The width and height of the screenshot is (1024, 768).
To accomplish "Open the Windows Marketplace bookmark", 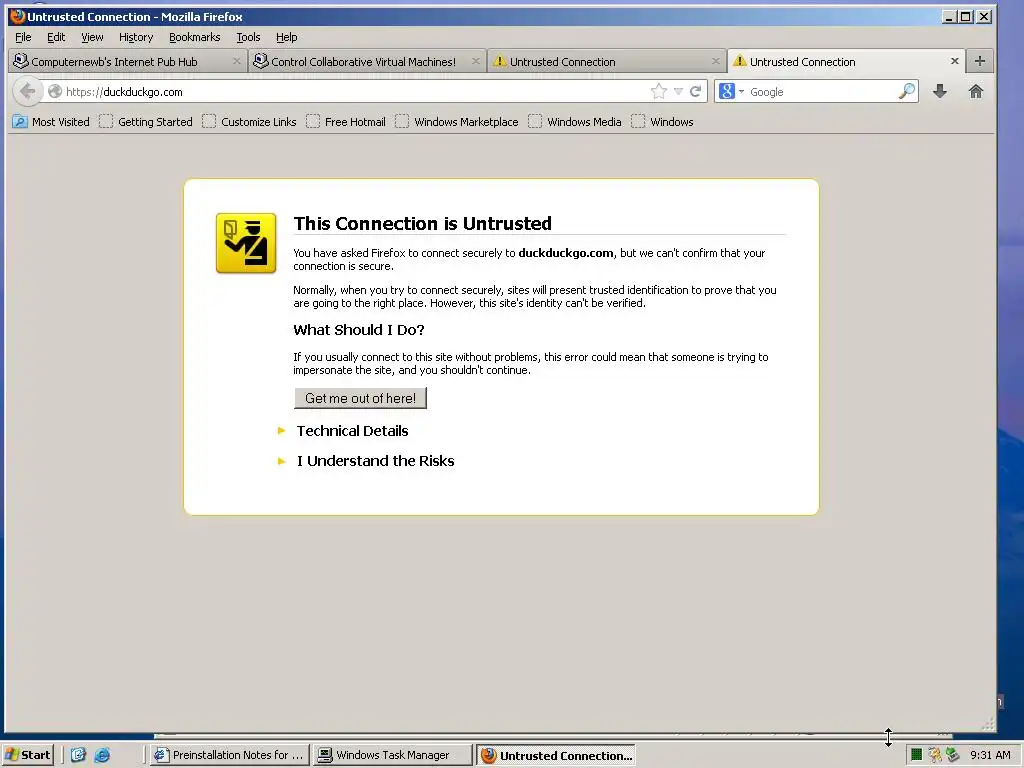I will point(456,121).
